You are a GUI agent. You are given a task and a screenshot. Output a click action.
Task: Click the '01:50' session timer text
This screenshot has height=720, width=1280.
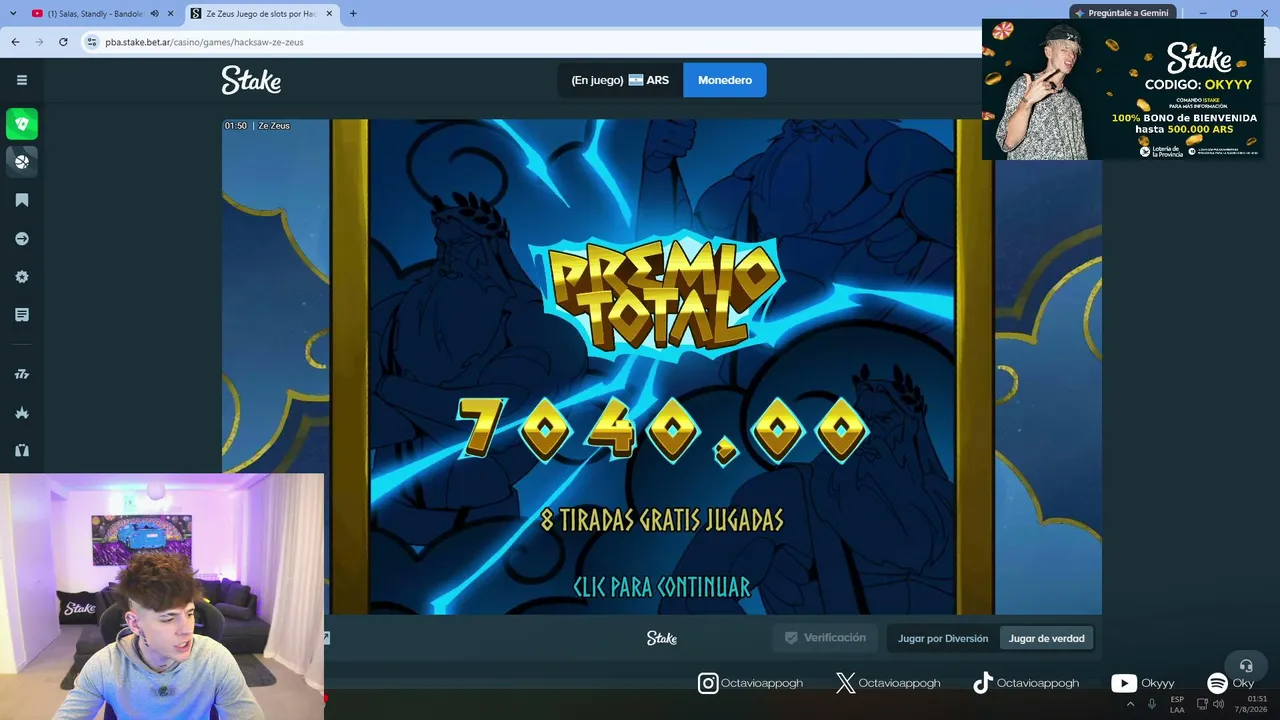click(236, 126)
